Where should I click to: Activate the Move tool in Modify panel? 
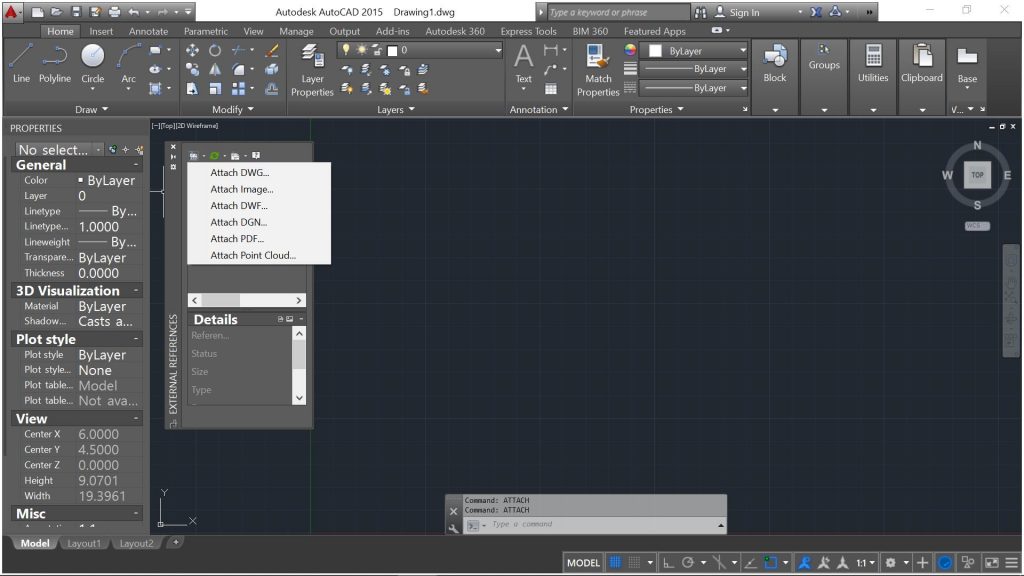(x=192, y=50)
